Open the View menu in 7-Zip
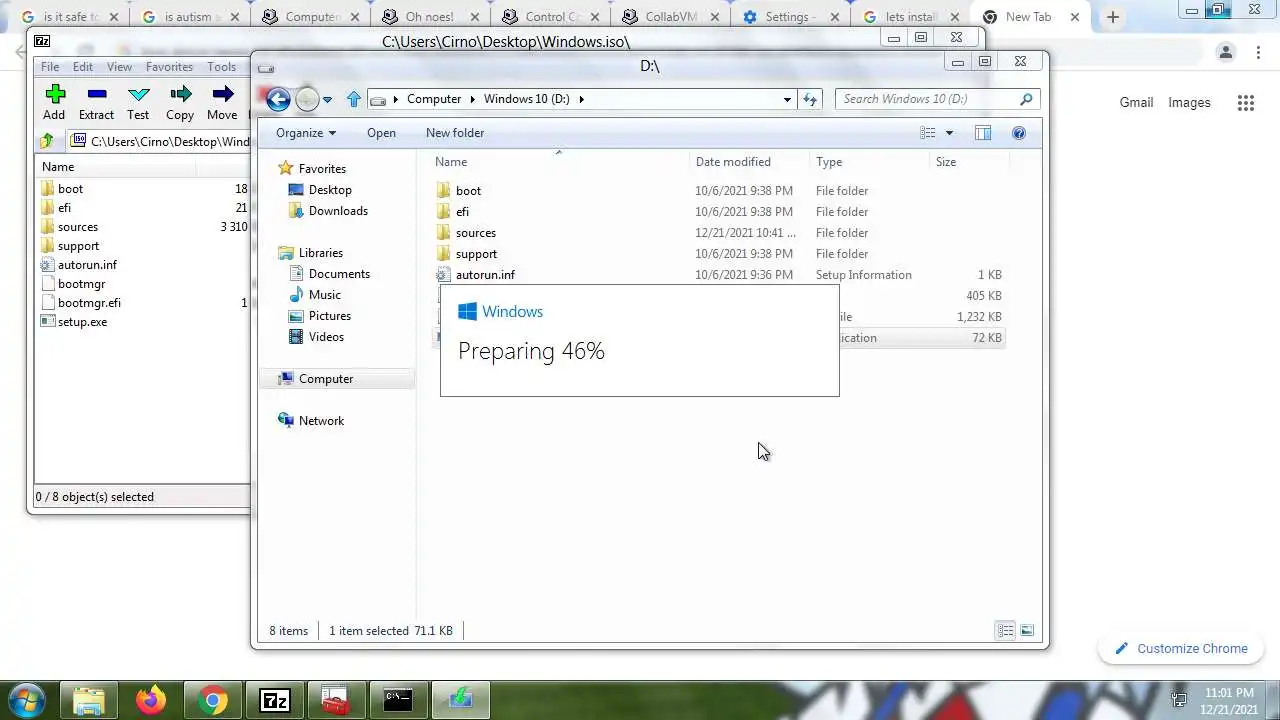The height and width of the screenshot is (720, 1280). coord(119,67)
